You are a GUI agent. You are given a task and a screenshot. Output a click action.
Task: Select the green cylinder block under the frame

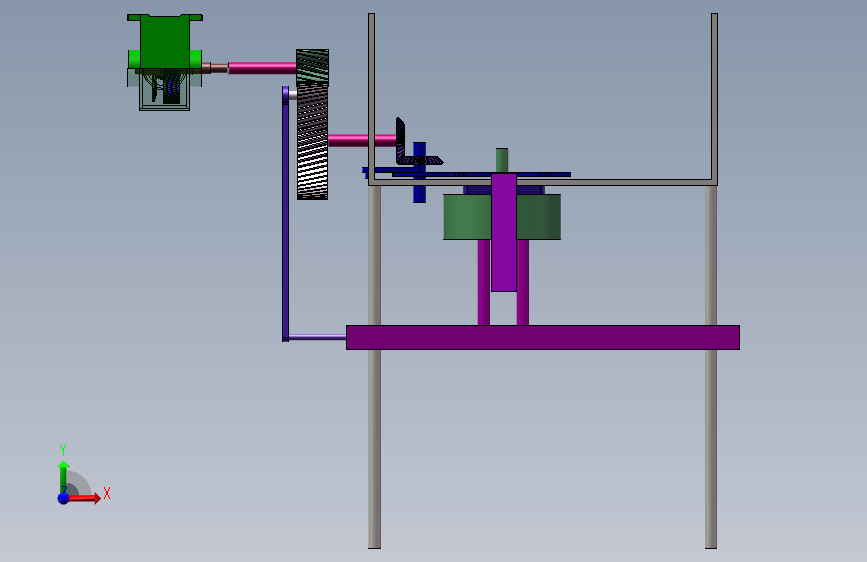pos(467,217)
